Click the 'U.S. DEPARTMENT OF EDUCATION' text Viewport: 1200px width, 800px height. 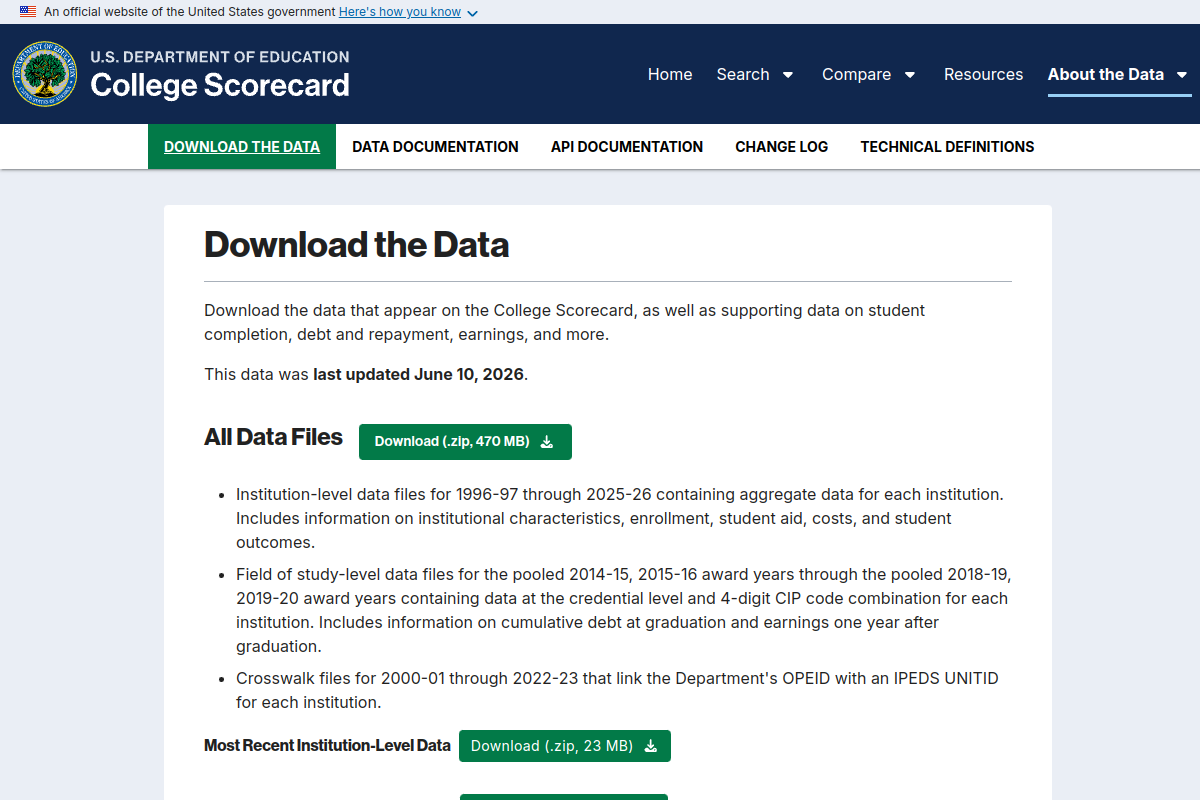coord(220,57)
